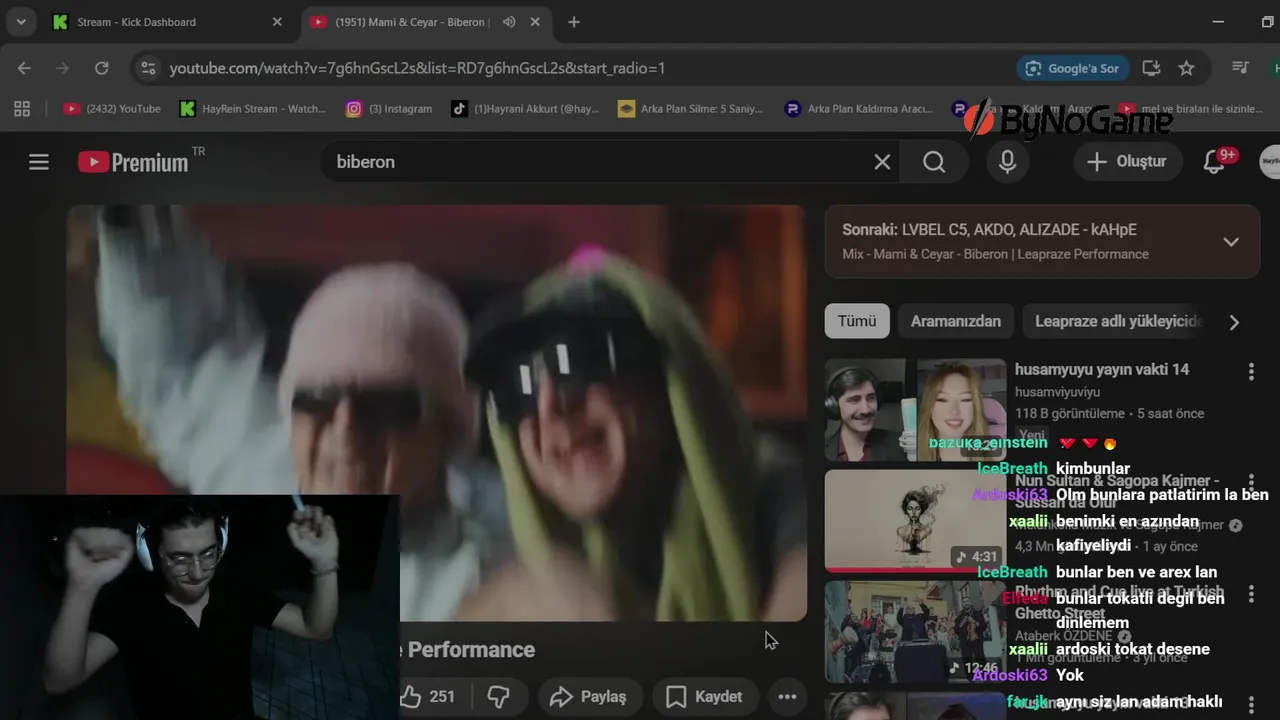This screenshot has width=1280, height=720.
Task: Open Arka Plan Kaldırma Aracı bookmark
Action: (x=860, y=108)
